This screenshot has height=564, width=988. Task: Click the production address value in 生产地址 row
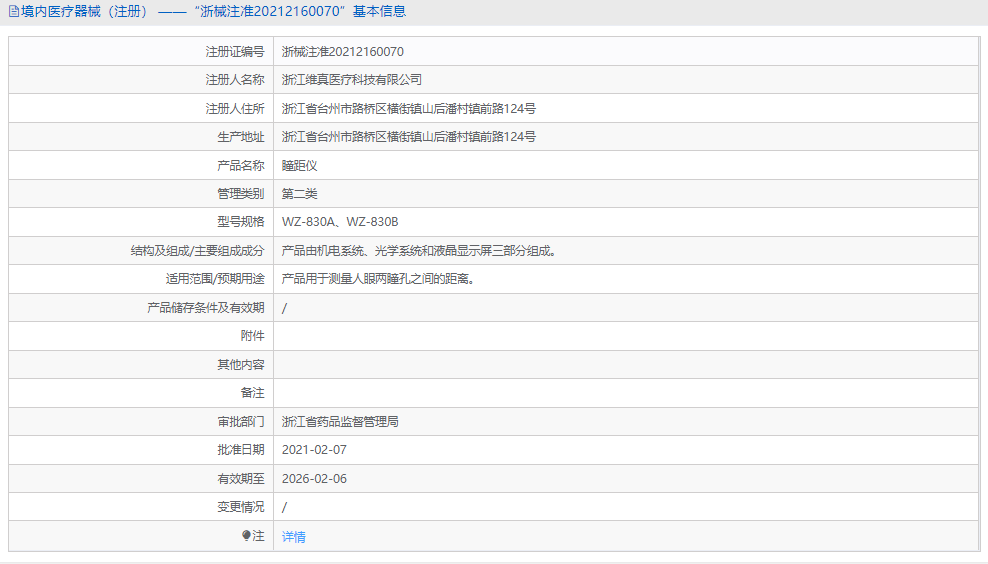point(409,137)
